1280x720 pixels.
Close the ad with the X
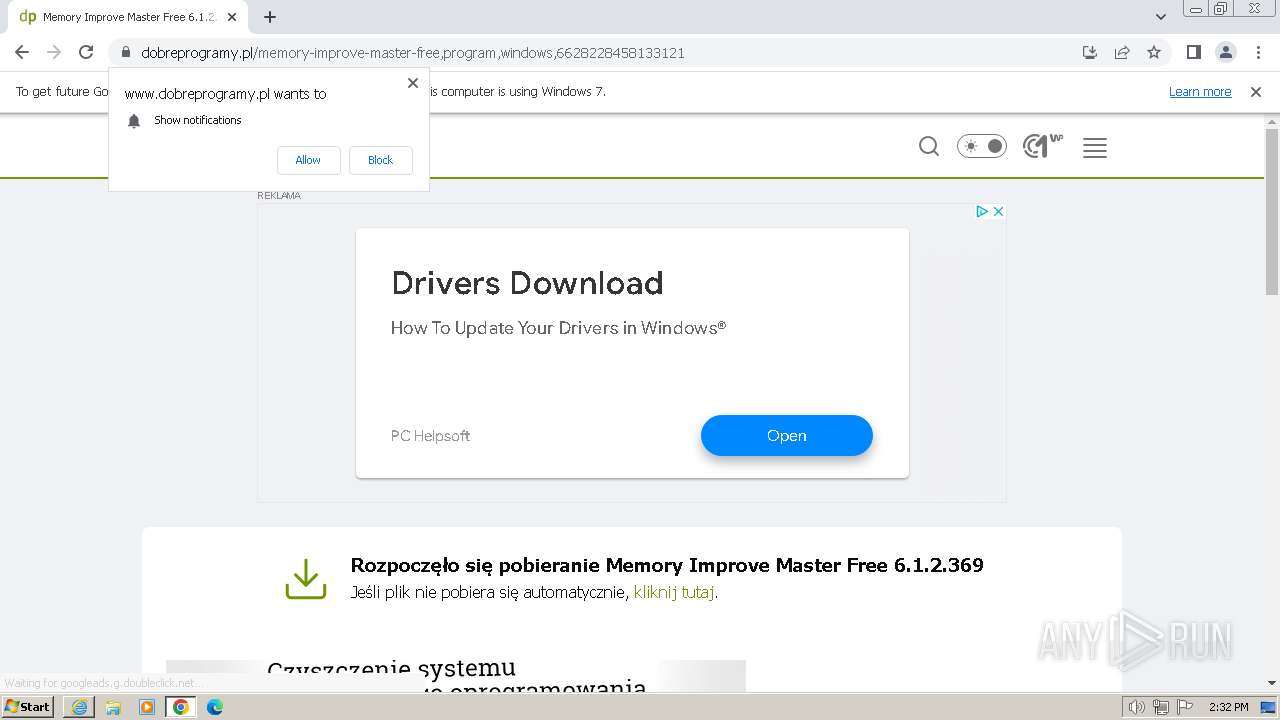(998, 211)
